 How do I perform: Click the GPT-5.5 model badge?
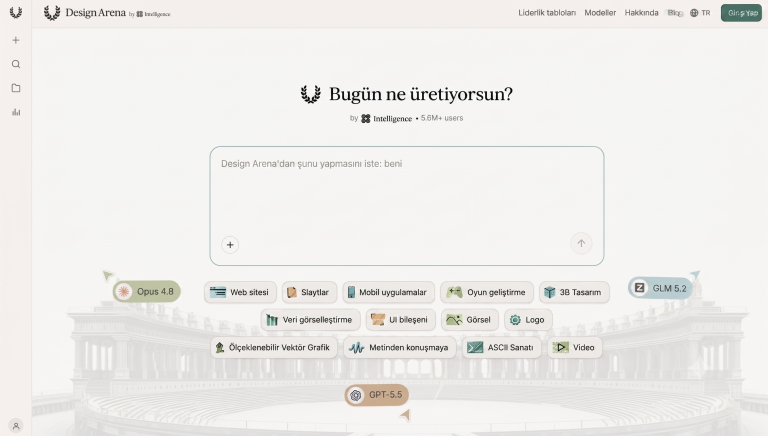377,395
